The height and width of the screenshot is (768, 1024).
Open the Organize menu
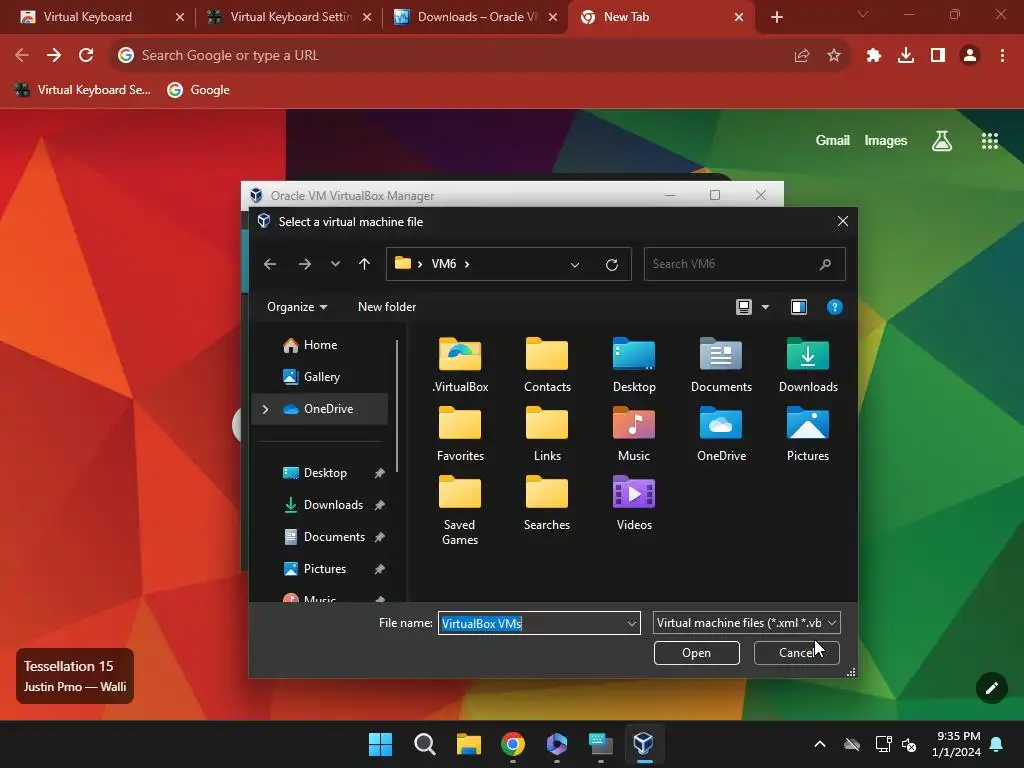tap(297, 307)
